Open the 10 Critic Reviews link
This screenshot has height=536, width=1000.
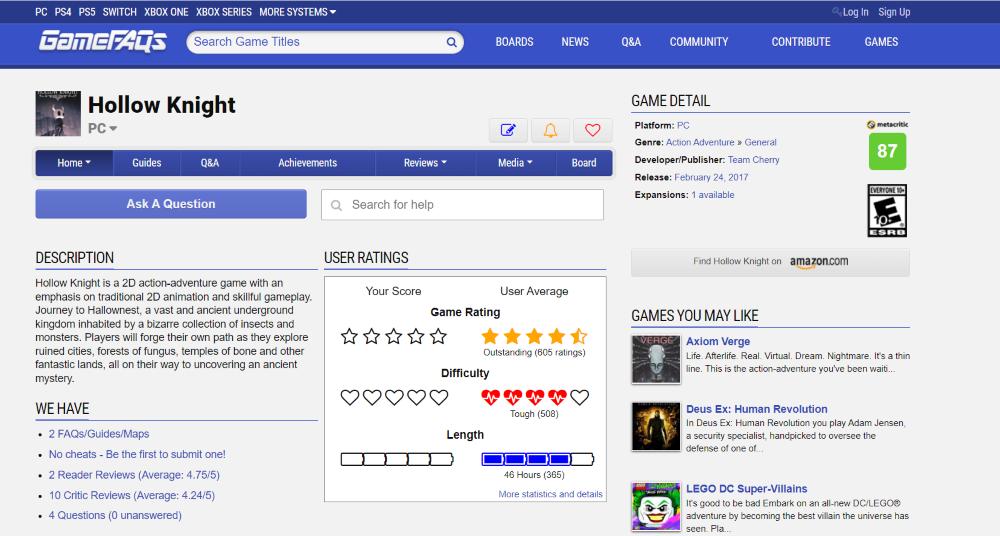coord(131,495)
